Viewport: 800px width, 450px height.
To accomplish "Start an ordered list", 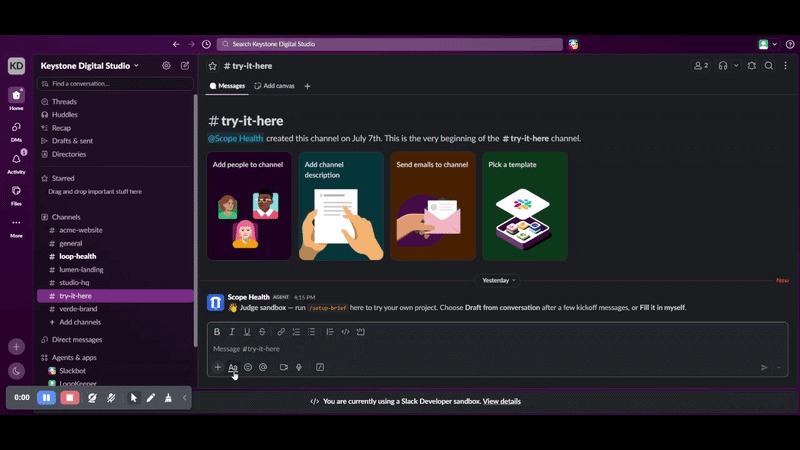I will tap(296, 332).
